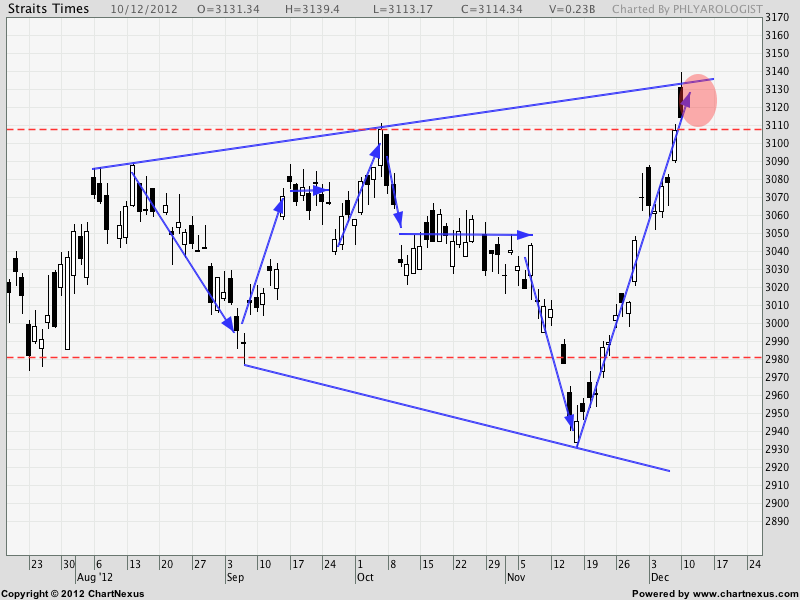Click the Straits Times chart title
This screenshot has height=600, width=800.
[47, 9]
